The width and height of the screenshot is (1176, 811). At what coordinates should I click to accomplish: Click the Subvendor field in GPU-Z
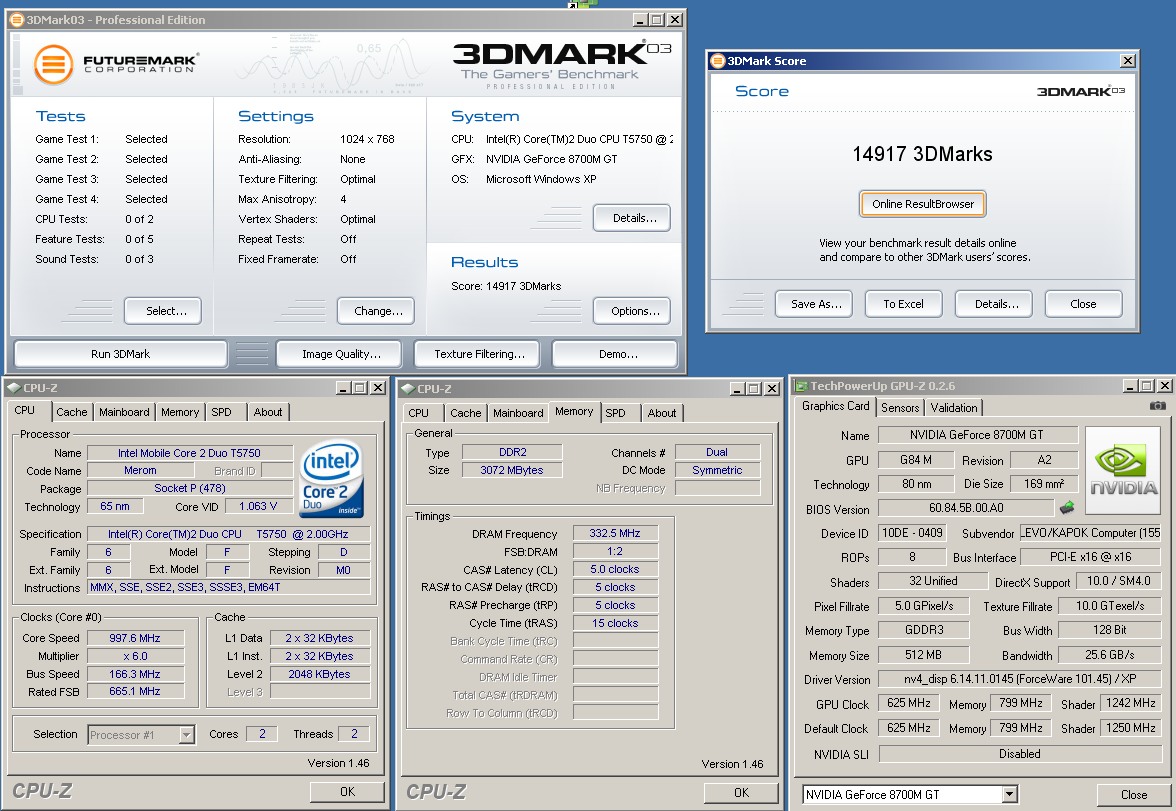(x=1090, y=533)
